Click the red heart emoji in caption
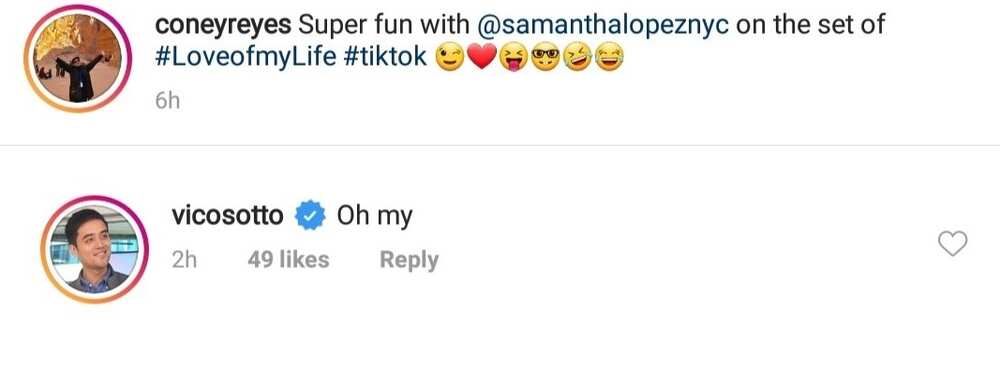The image size is (1000, 367). (482, 59)
